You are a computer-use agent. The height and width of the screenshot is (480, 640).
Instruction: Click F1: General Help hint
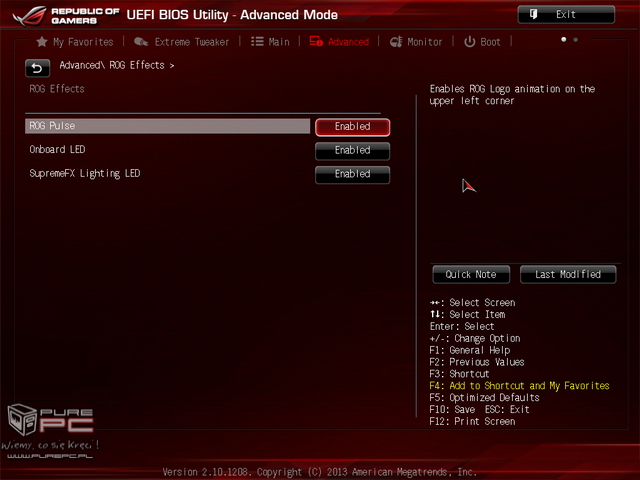coord(470,350)
